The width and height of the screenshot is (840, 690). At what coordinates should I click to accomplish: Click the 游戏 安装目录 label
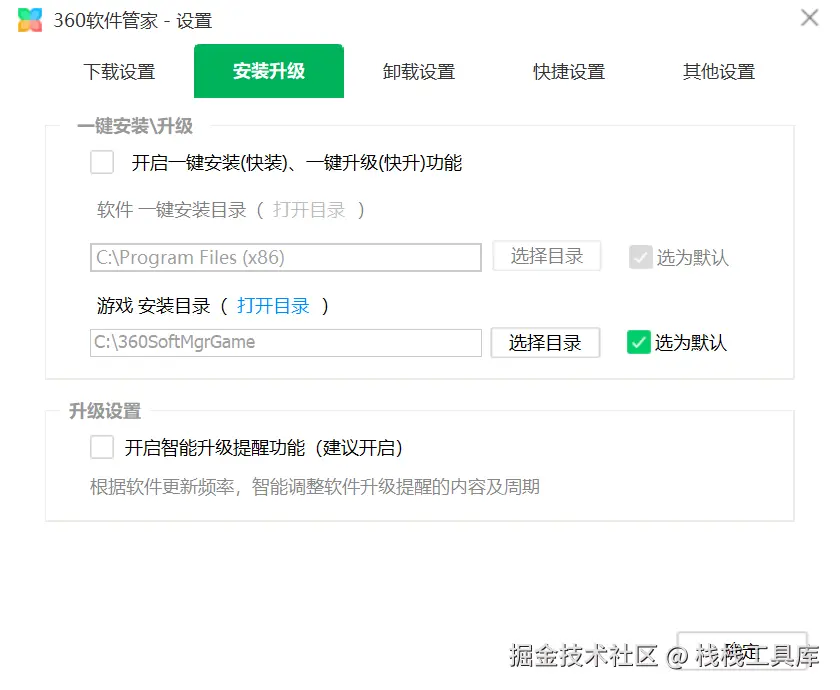[154, 306]
